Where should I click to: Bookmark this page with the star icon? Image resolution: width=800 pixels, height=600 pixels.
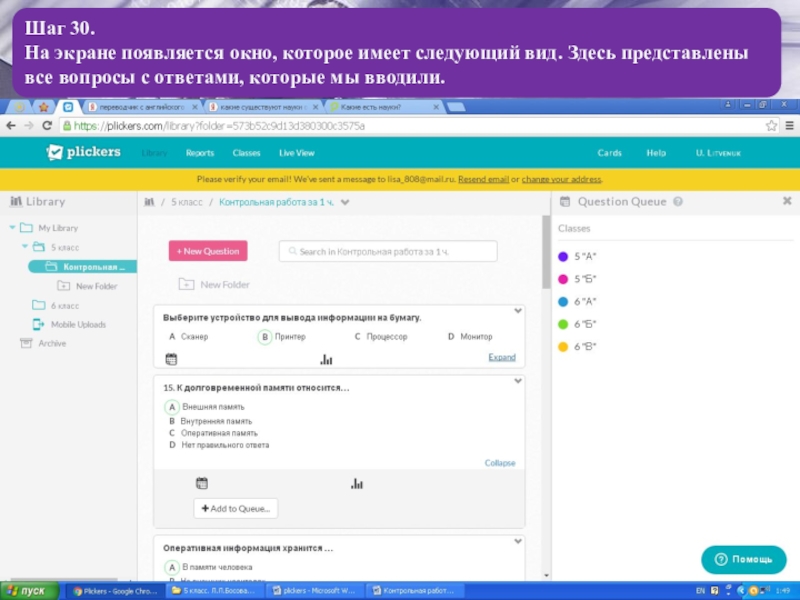tap(771, 126)
